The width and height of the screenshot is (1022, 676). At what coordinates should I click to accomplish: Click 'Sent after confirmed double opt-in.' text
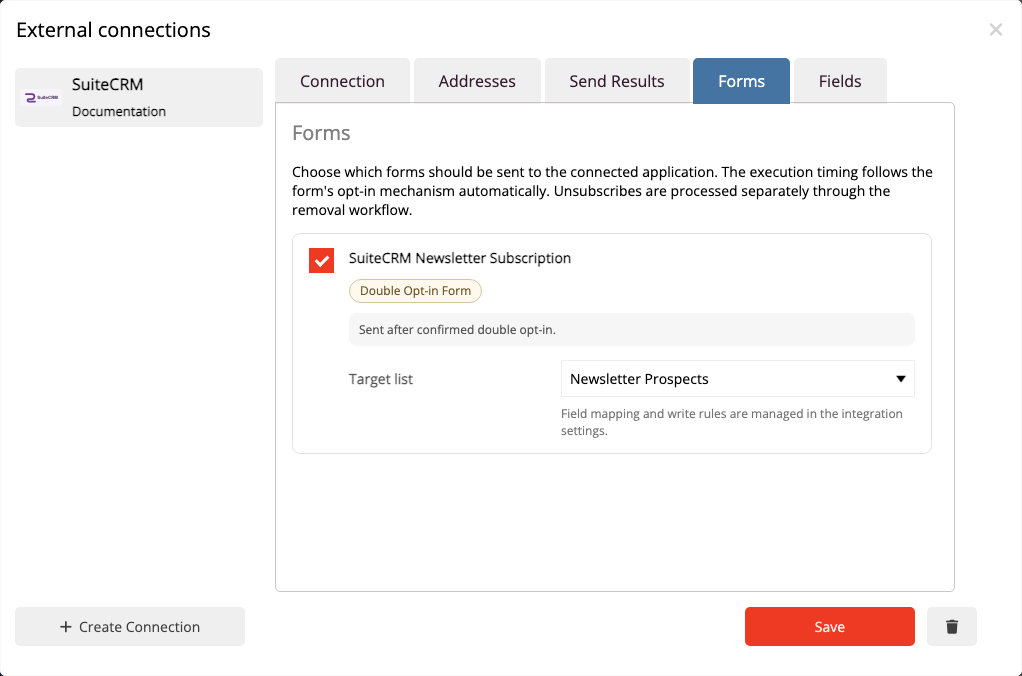(457, 330)
